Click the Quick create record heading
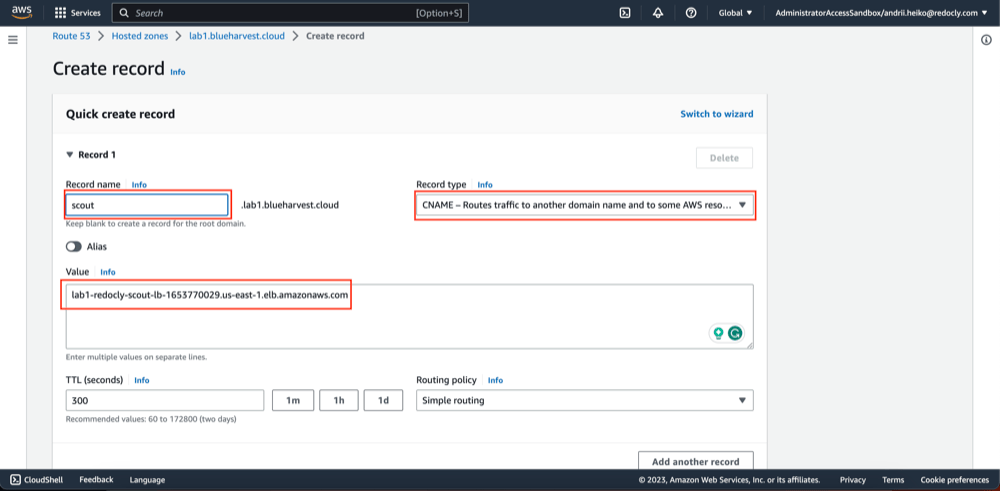Image resolution: width=1000 pixels, height=491 pixels. [x=121, y=114]
